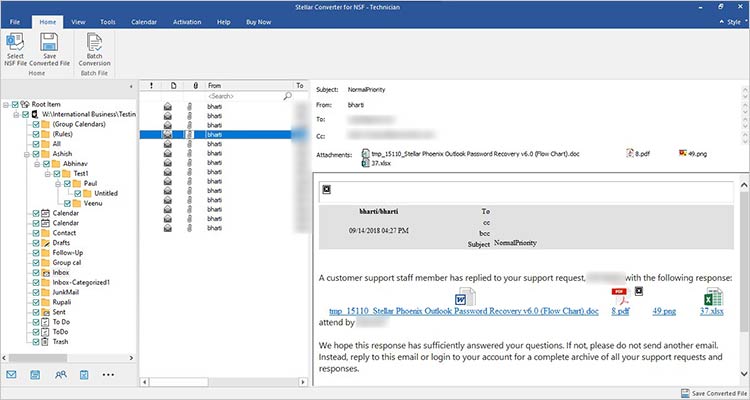This screenshot has height=400, width=750.
Task: Open the Calendar ribbon tab
Action: coord(143,22)
